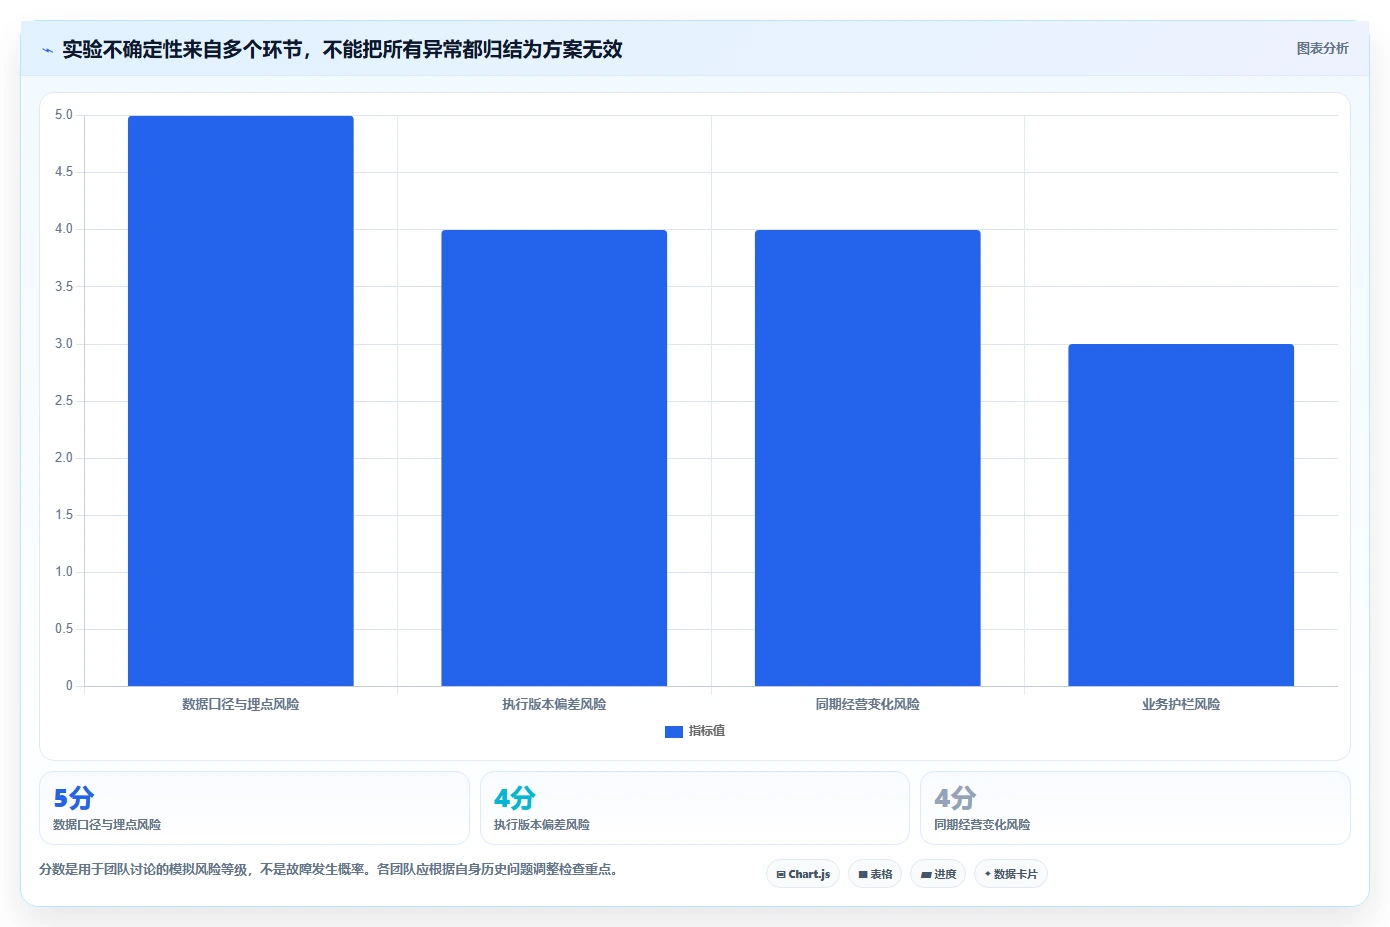
Task: Click the large 5分 score value
Action: (x=73, y=798)
